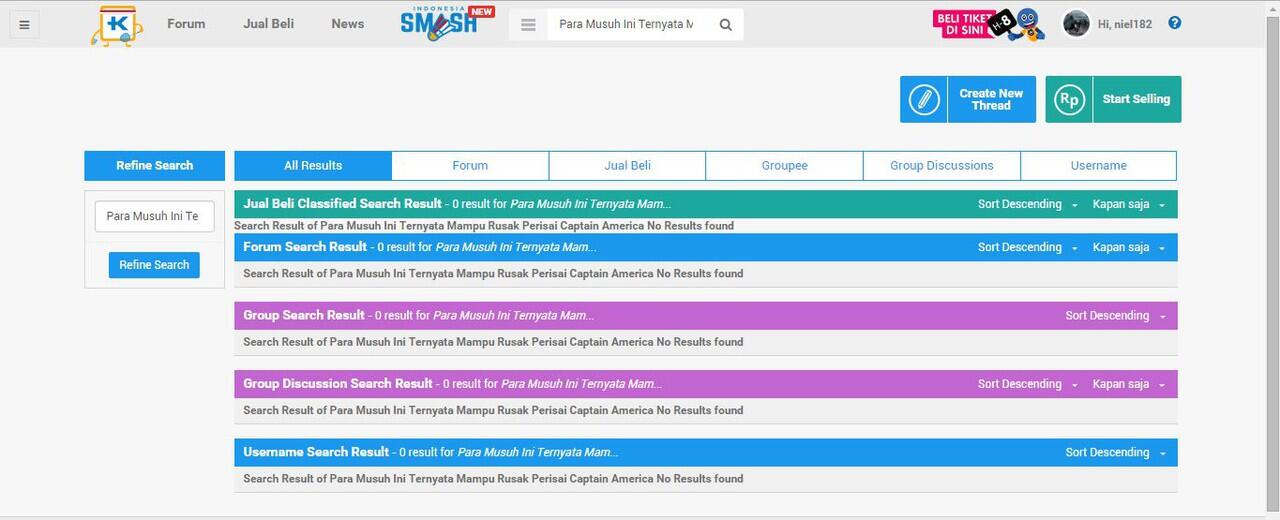Viewport: 1280px width, 520px height.
Task: Open the niel182 profile avatar
Action: (1076, 24)
